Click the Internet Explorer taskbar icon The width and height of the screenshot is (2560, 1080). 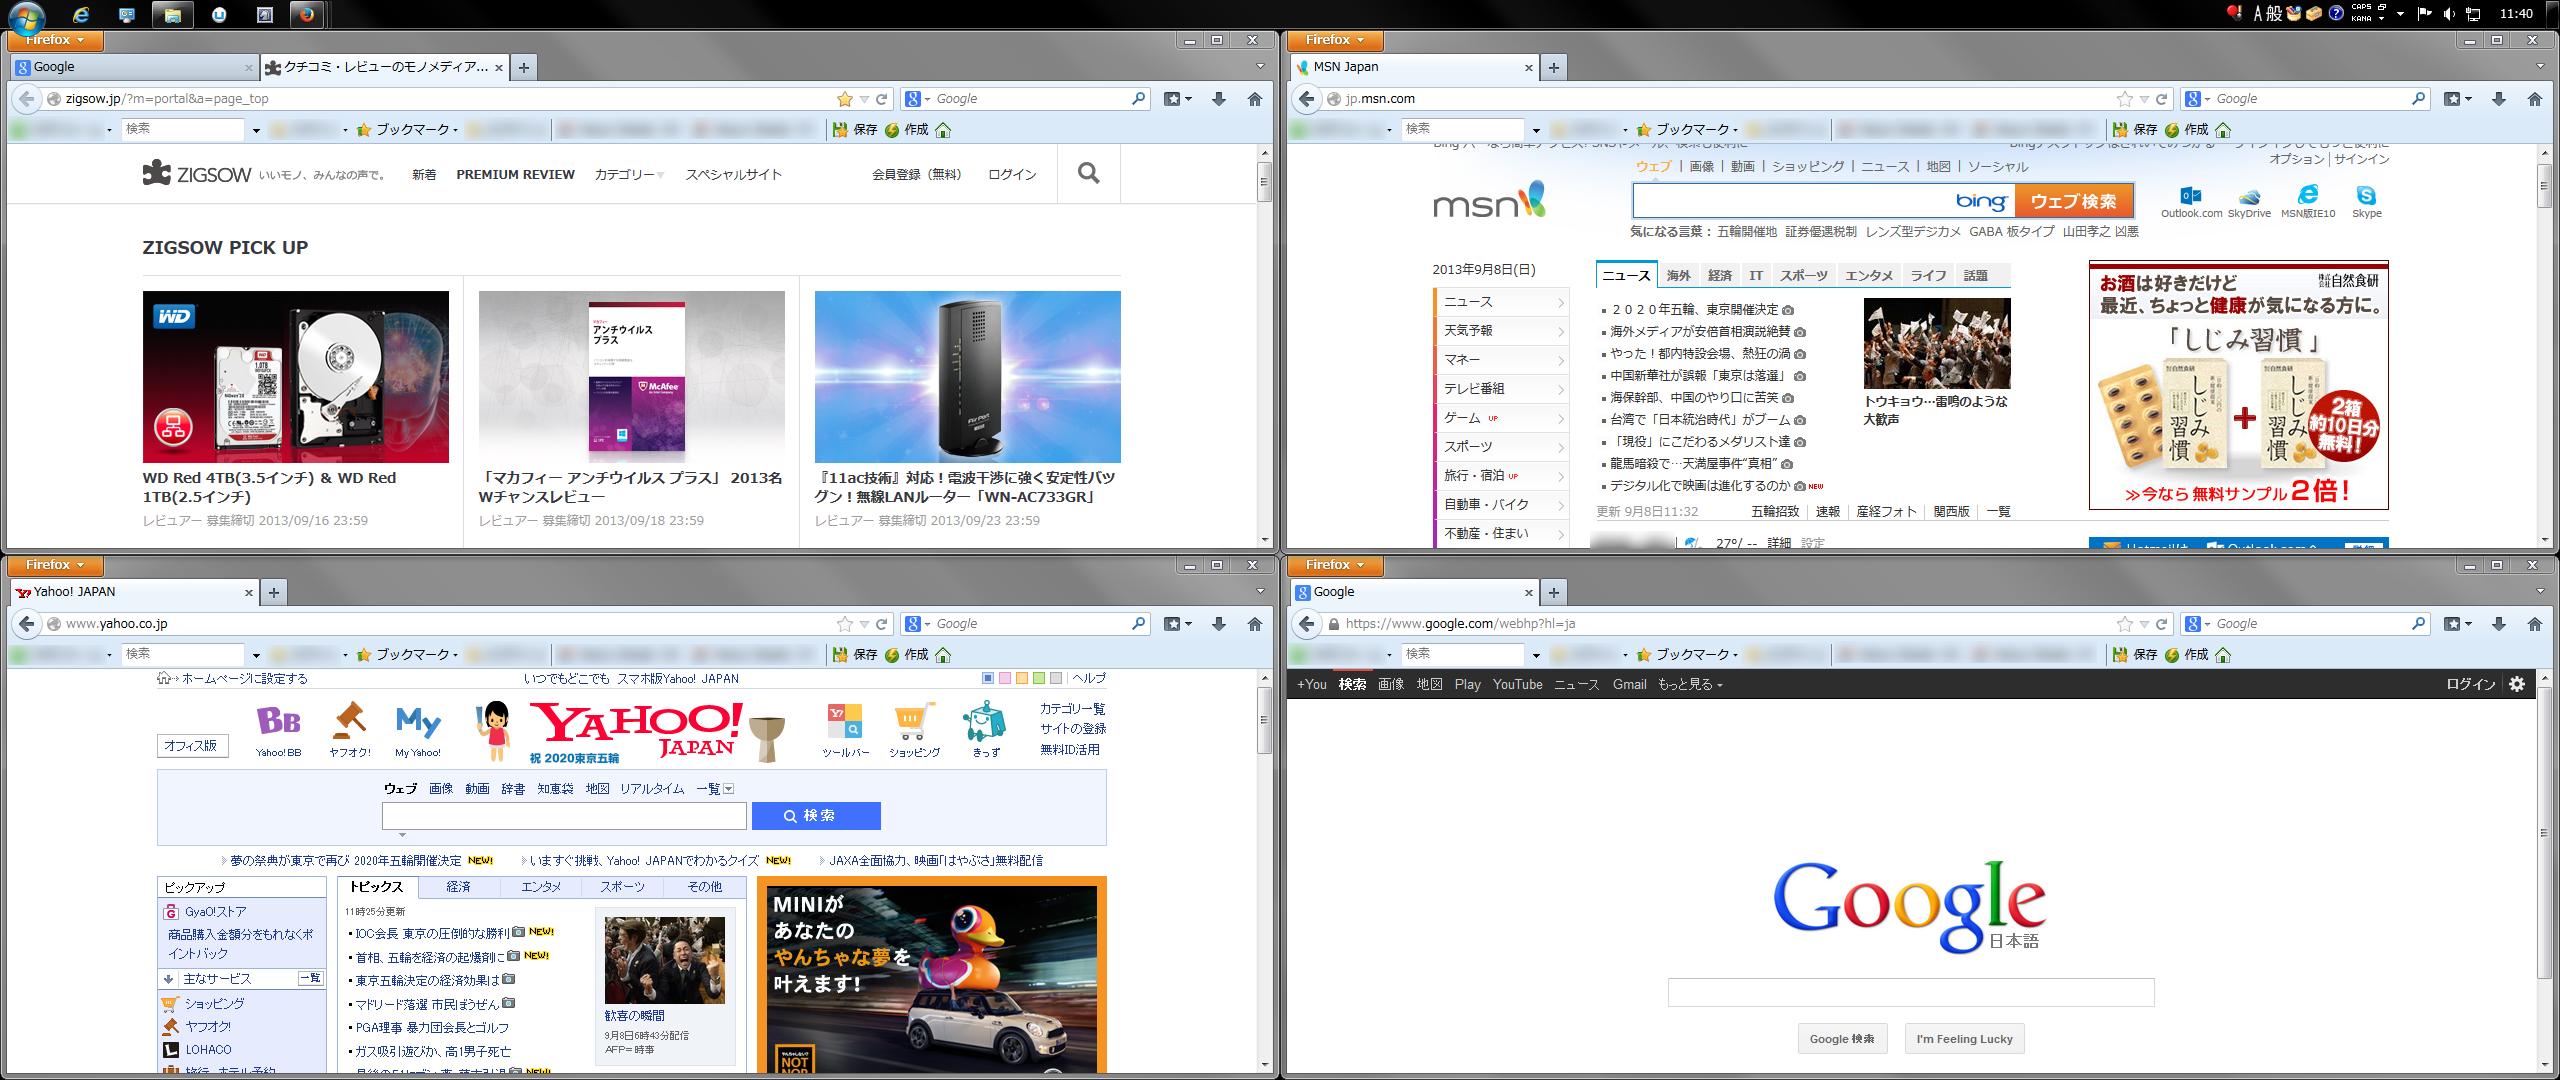click(81, 14)
